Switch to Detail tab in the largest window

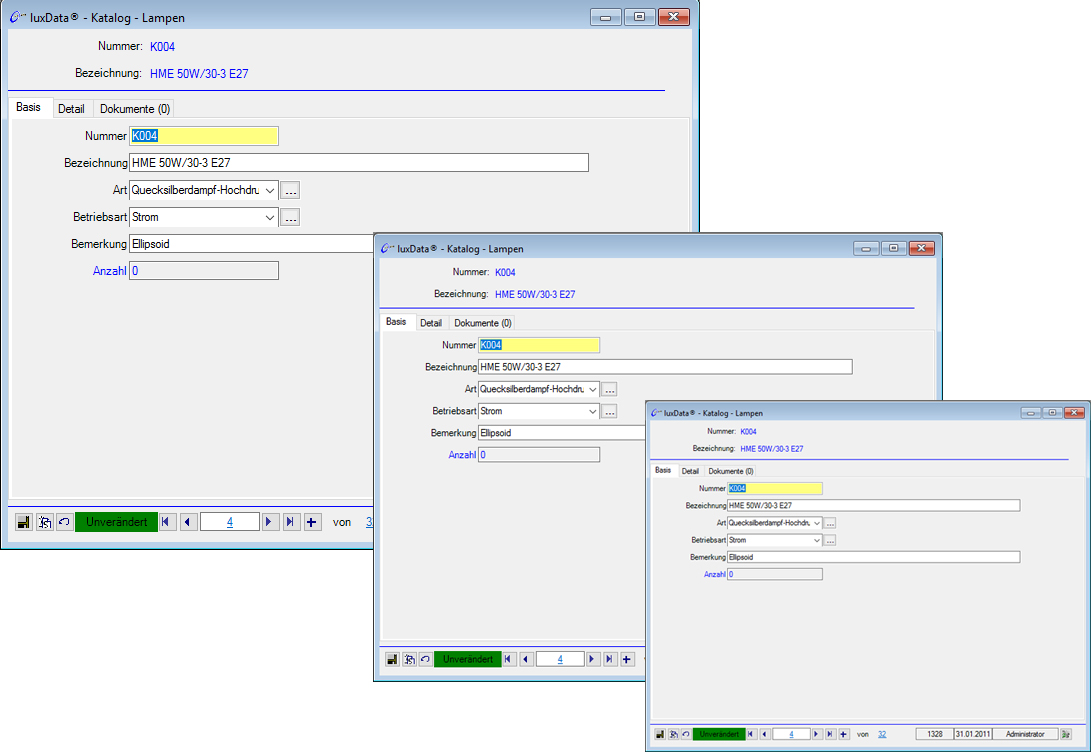coord(71,108)
